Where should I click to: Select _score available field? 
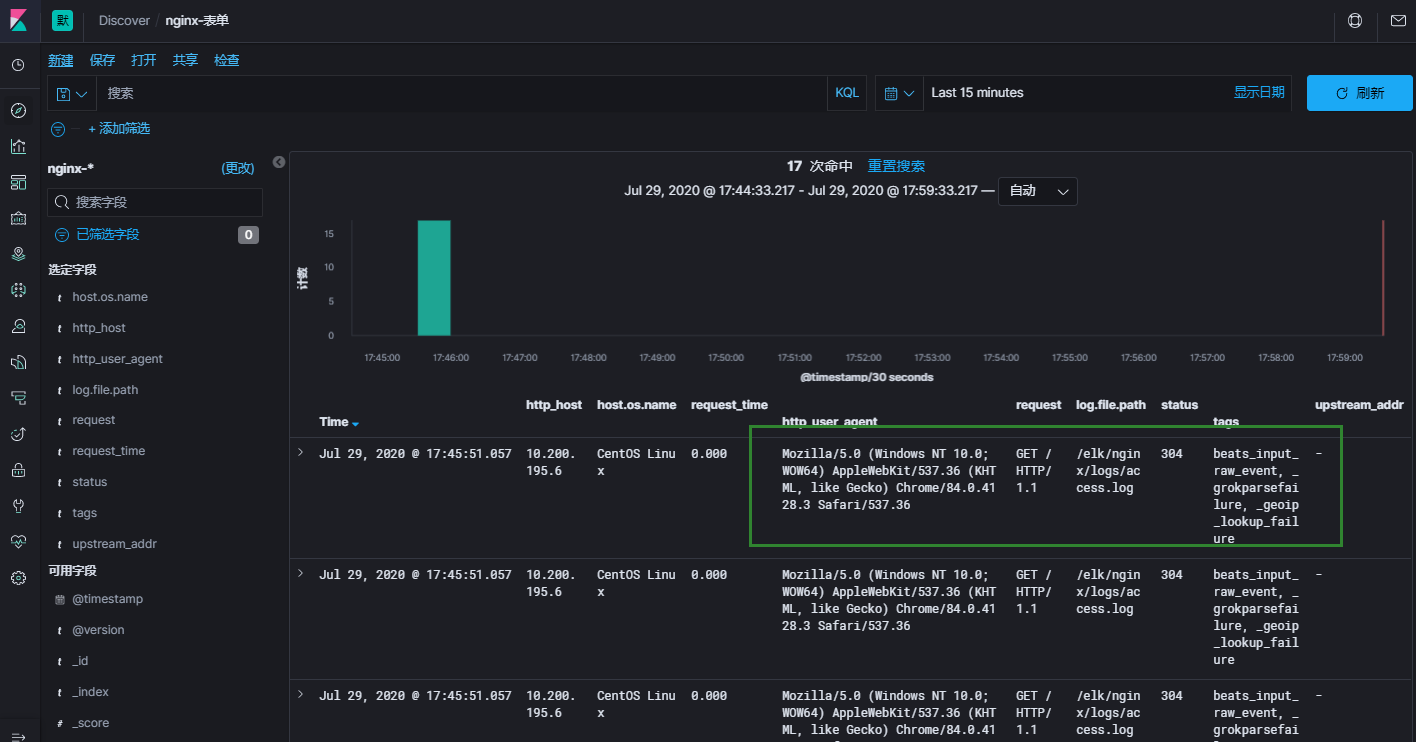(91, 723)
